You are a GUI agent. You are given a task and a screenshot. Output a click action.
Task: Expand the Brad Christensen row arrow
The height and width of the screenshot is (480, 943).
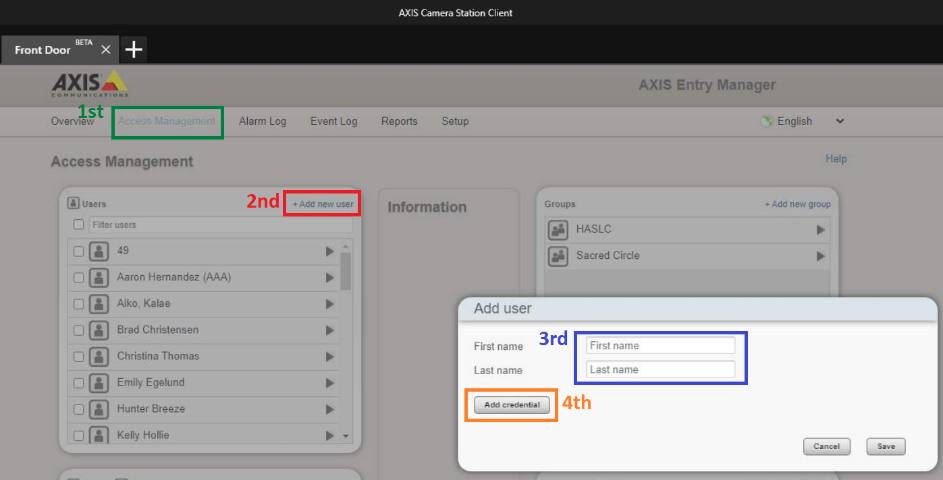tap(330, 331)
